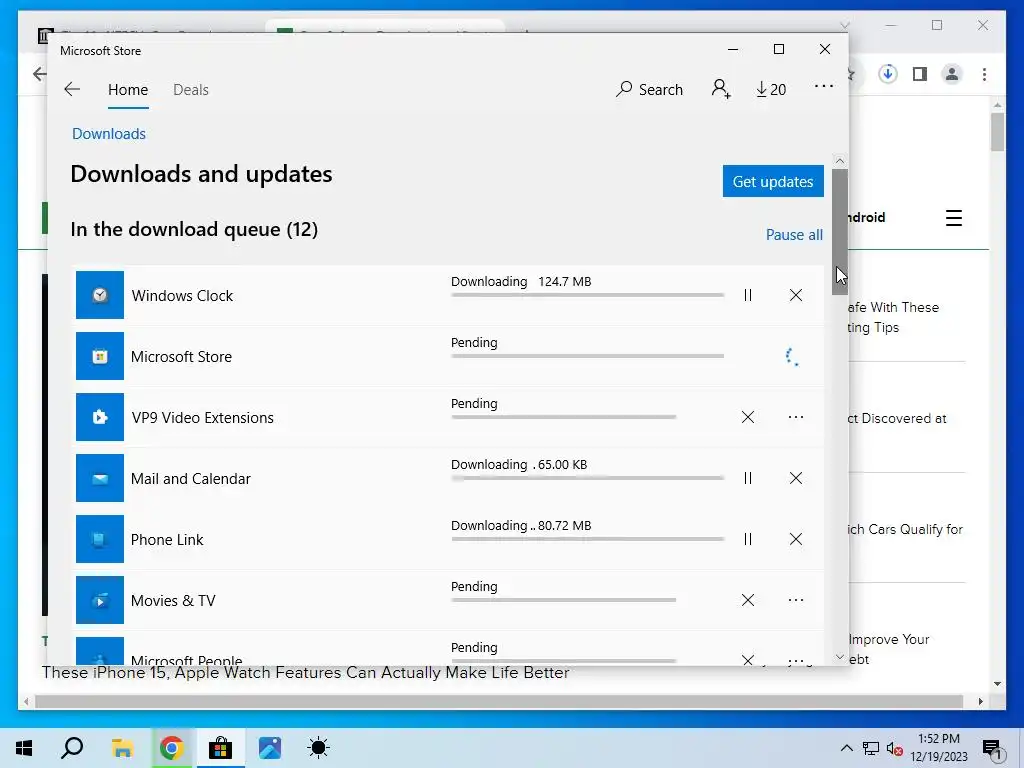The image size is (1024, 768).
Task: Open the Store See more menu
Action: (x=824, y=86)
